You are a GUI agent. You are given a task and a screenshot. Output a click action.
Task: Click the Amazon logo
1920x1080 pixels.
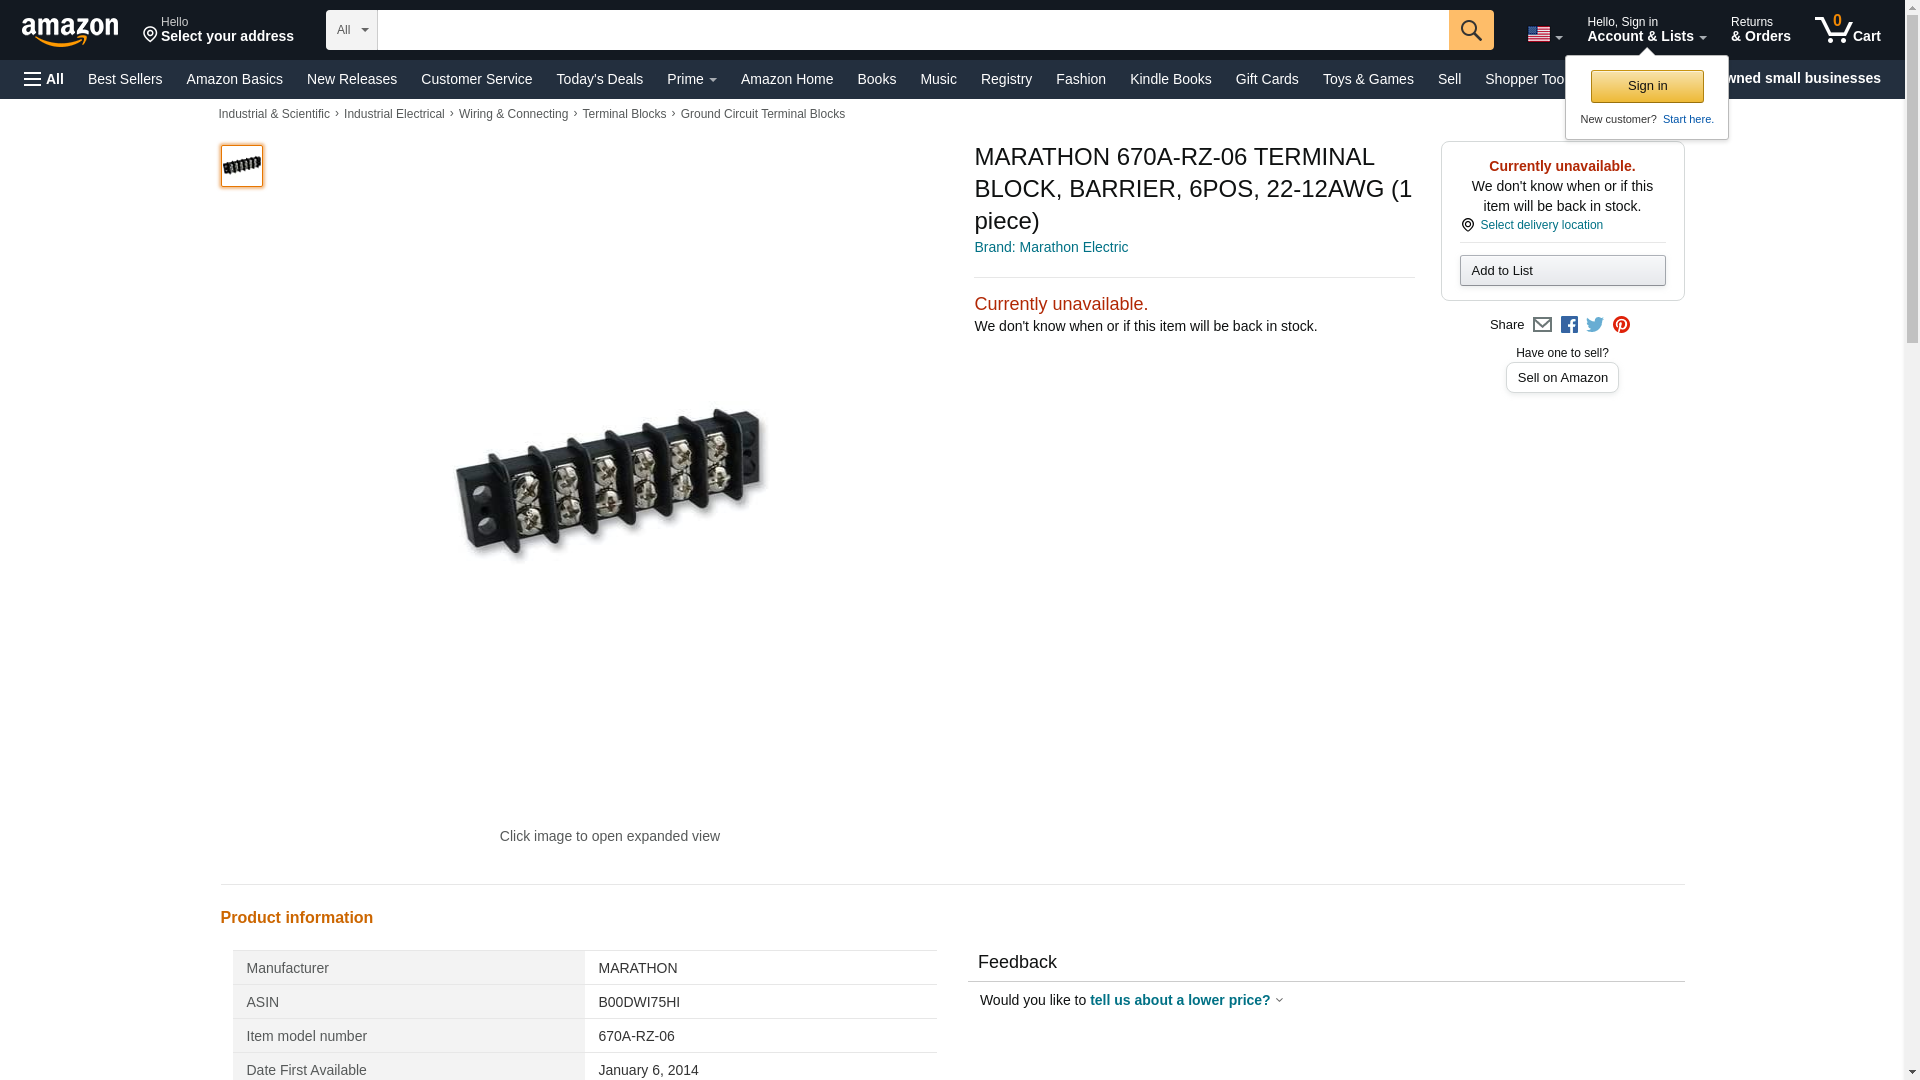coord(70,31)
